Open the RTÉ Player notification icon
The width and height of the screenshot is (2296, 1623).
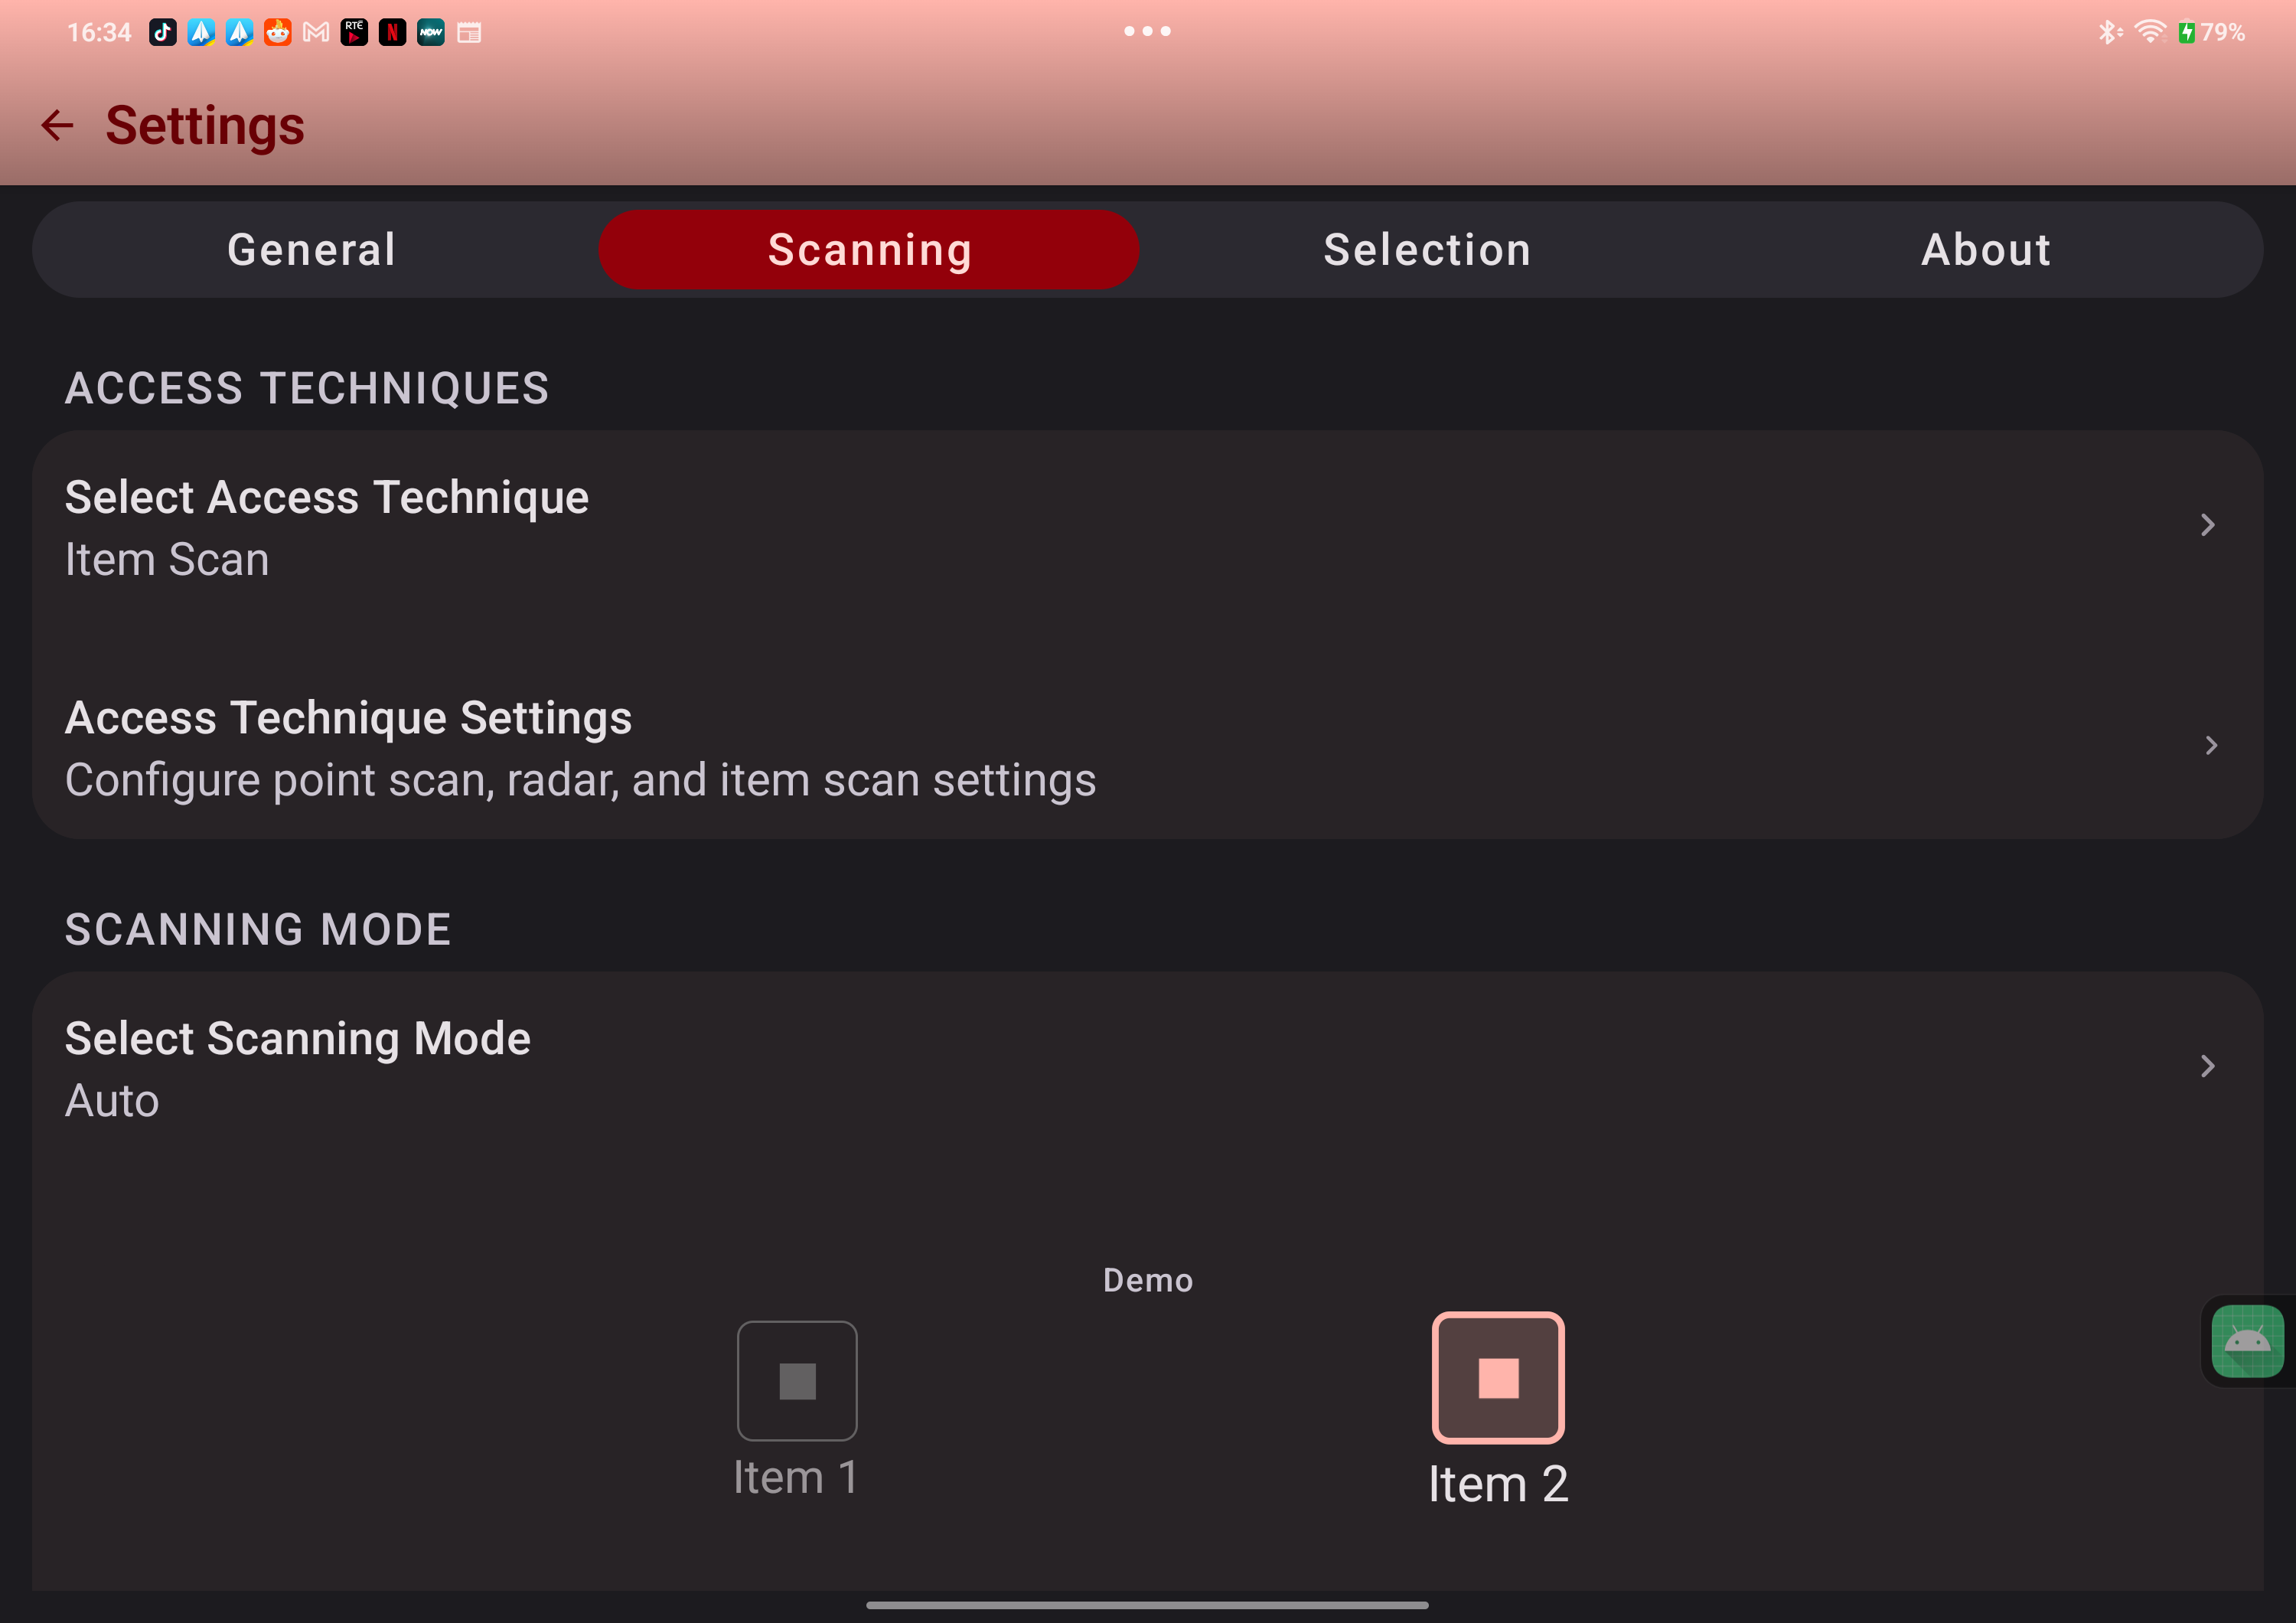[x=354, y=33]
